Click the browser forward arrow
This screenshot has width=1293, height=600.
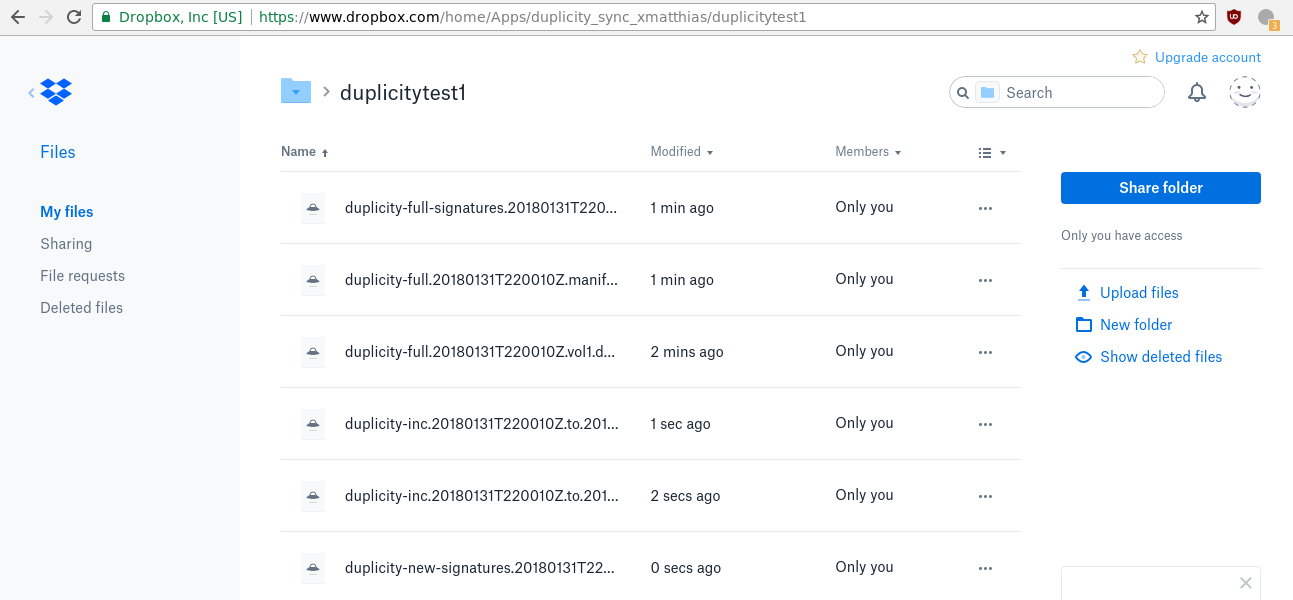pyautogui.click(x=45, y=17)
